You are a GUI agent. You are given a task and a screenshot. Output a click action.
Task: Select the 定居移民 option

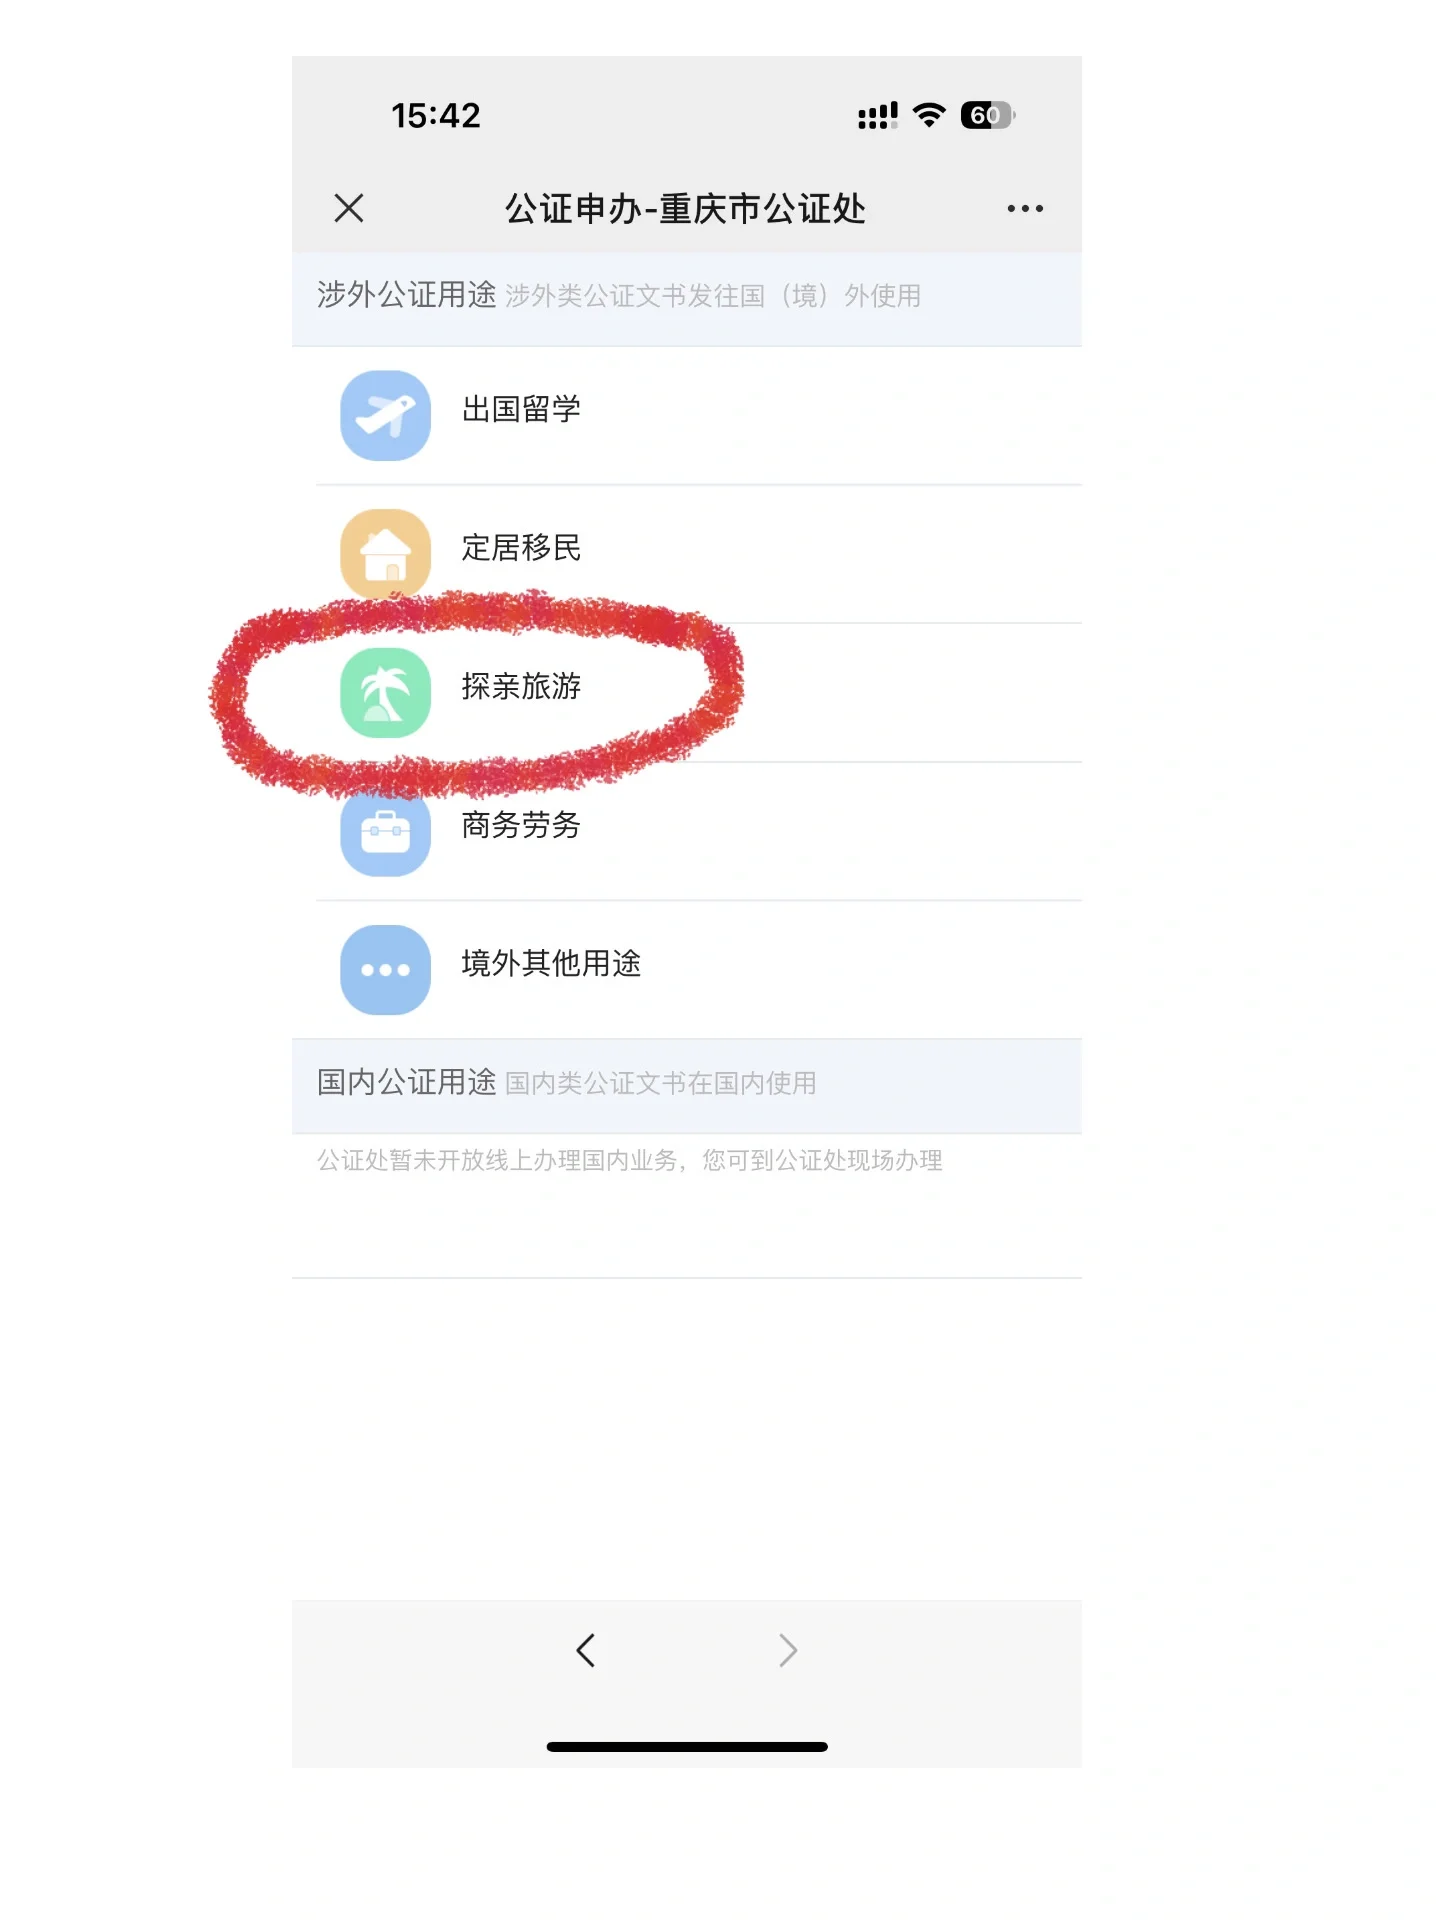point(687,554)
